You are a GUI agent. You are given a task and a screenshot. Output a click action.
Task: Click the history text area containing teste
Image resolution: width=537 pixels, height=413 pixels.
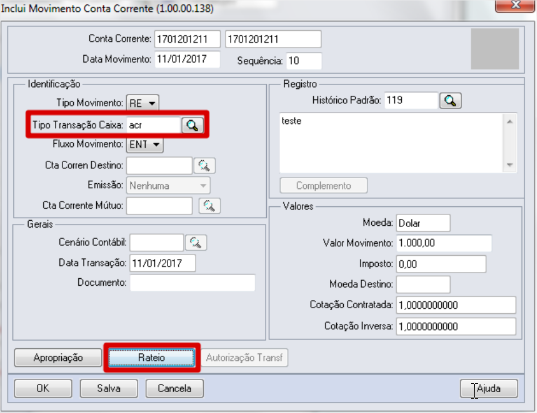pyautogui.click(x=391, y=143)
